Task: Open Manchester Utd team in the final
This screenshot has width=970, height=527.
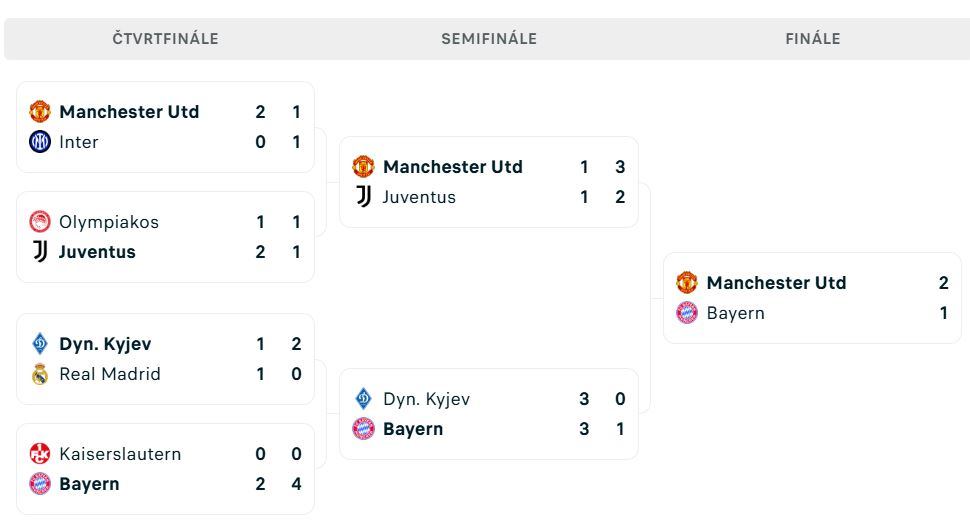Action: pos(776,283)
